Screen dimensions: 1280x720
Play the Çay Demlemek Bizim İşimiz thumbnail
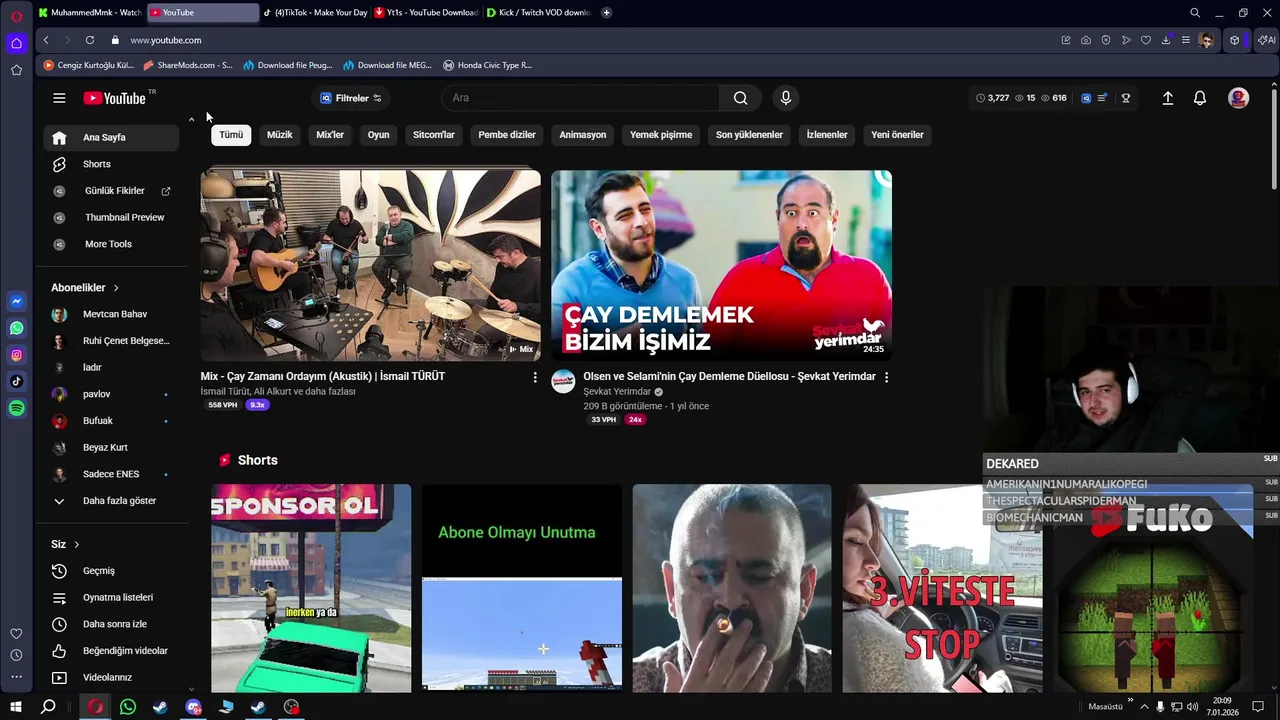click(x=721, y=265)
